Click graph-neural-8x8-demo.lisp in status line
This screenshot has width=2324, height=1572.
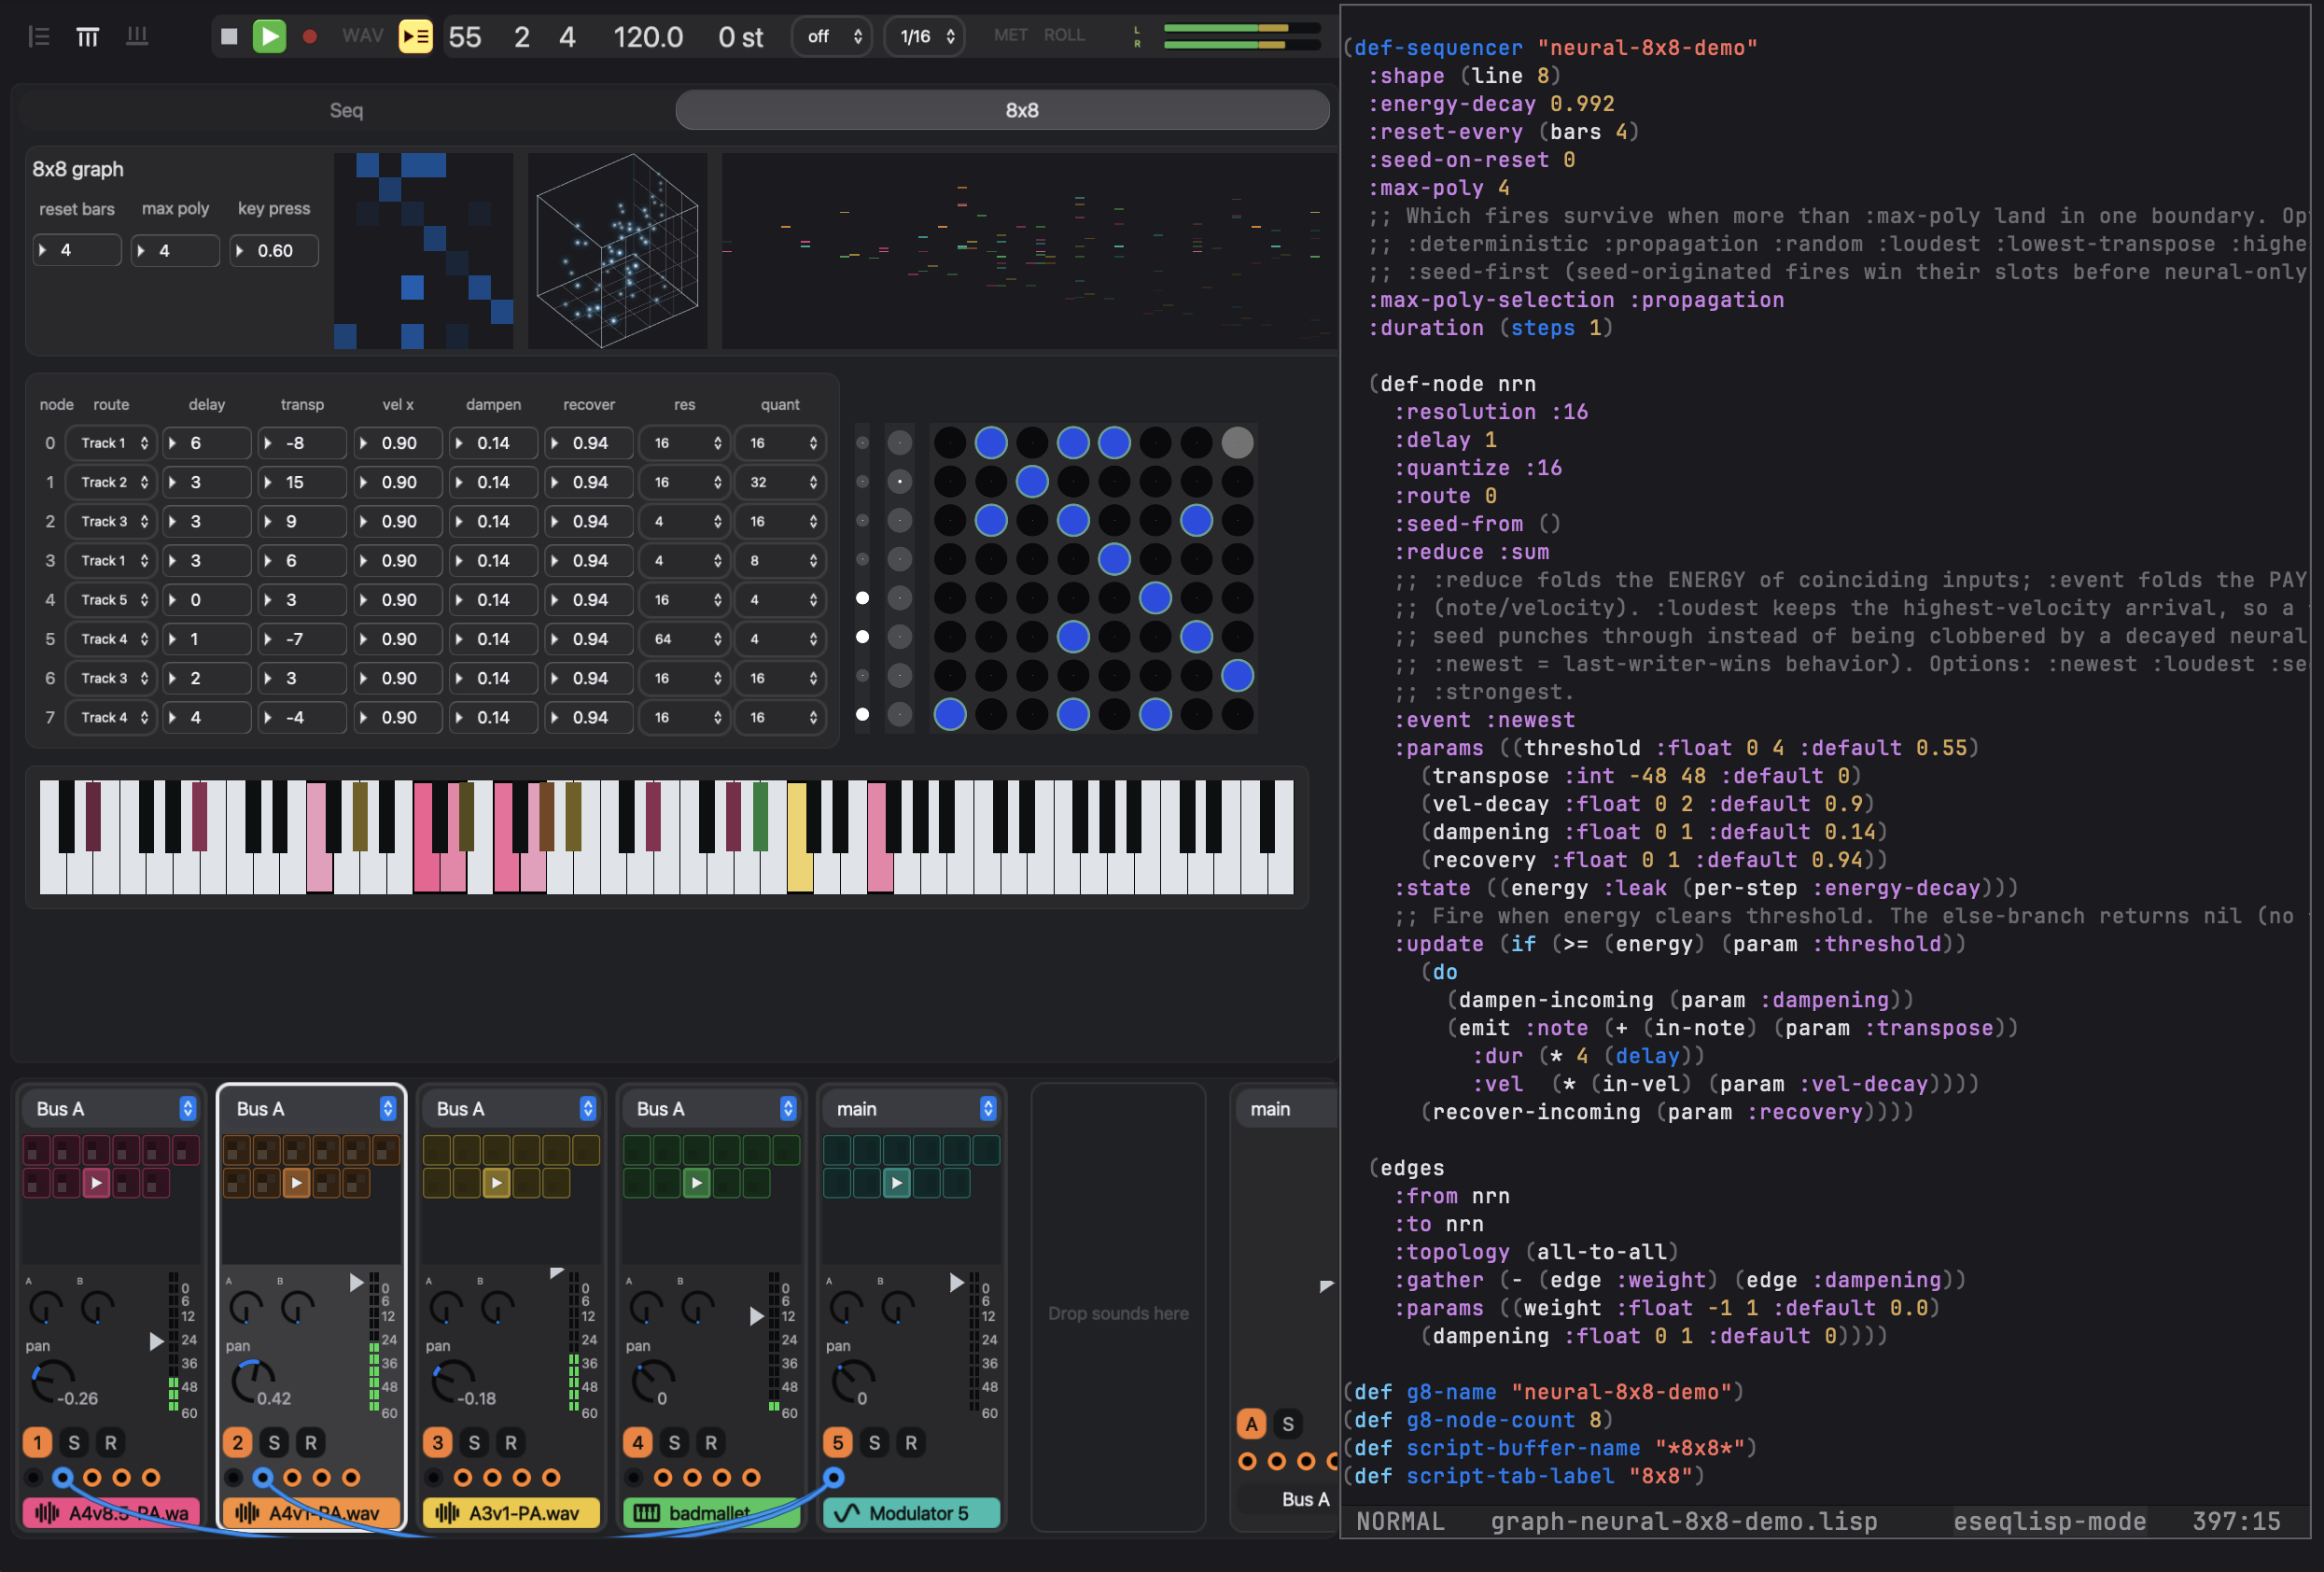point(1684,1521)
